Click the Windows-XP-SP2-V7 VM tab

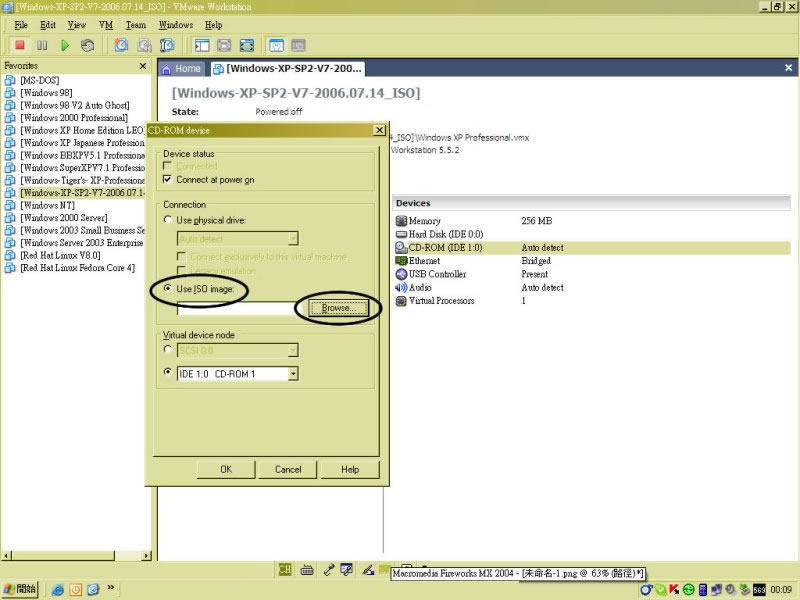pos(288,68)
